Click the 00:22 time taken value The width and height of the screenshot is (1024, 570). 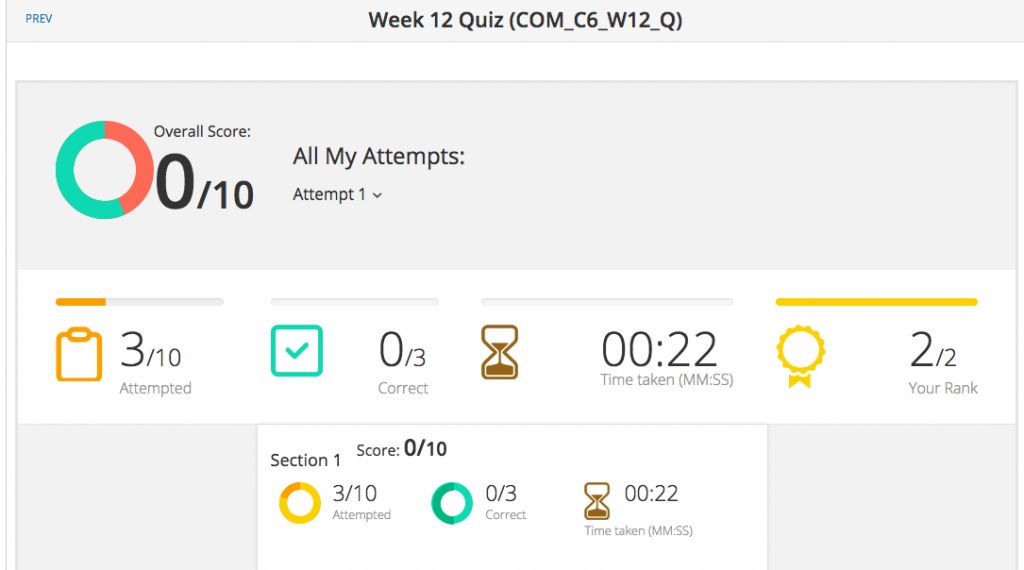point(659,349)
